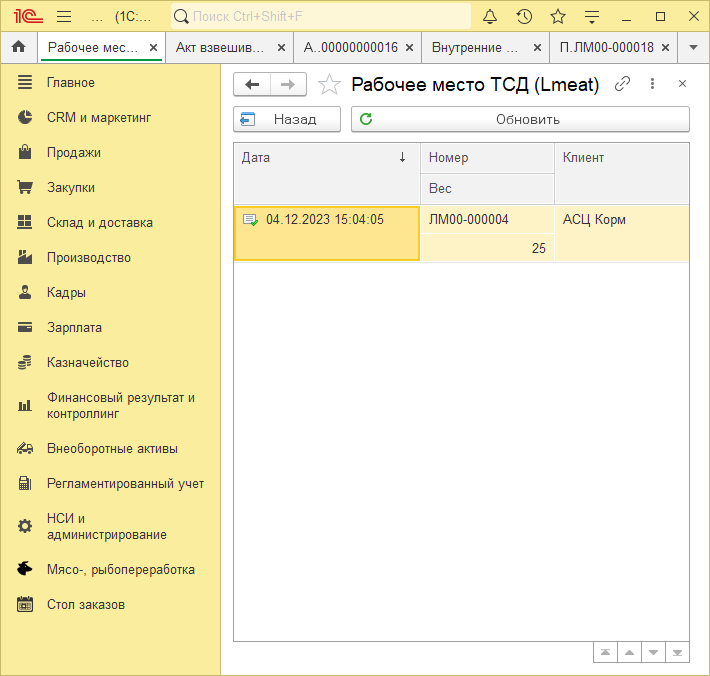Click the Обновить button
This screenshot has height=676, width=710.
[x=520, y=119]
